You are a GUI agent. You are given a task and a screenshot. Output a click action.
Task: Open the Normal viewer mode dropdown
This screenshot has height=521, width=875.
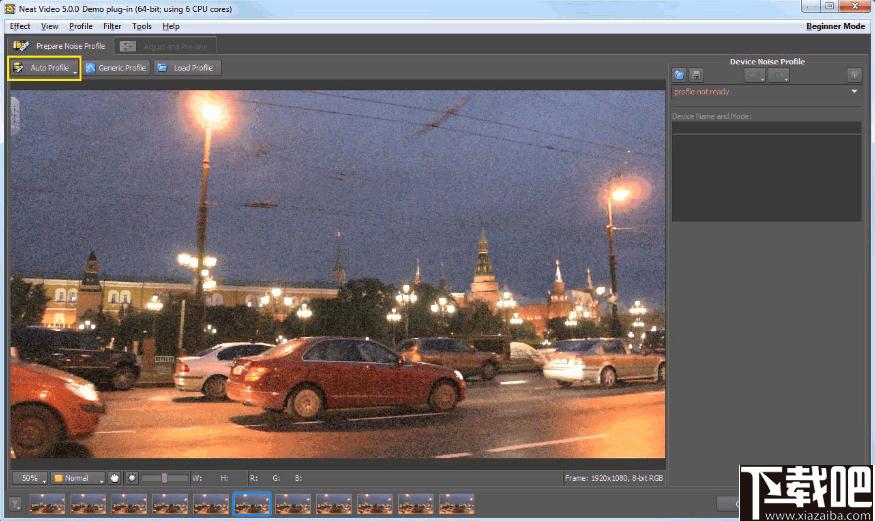(78, 478)
